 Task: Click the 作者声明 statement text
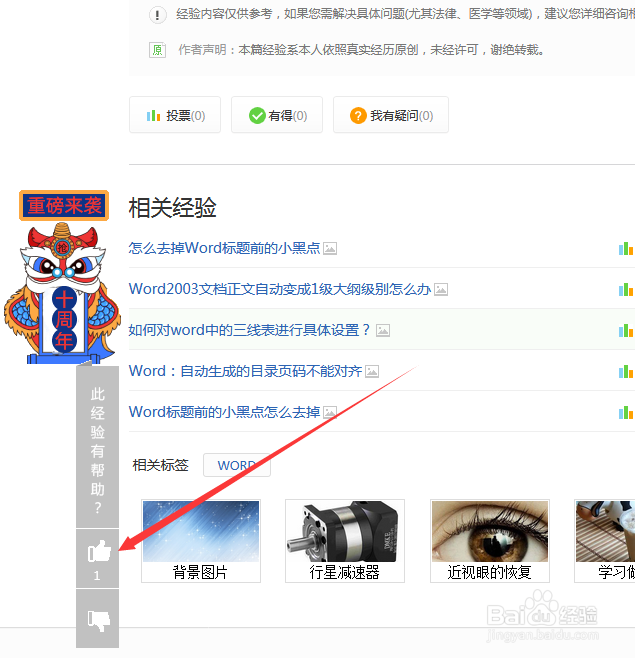pyautogui.click(x=361, y=50)
